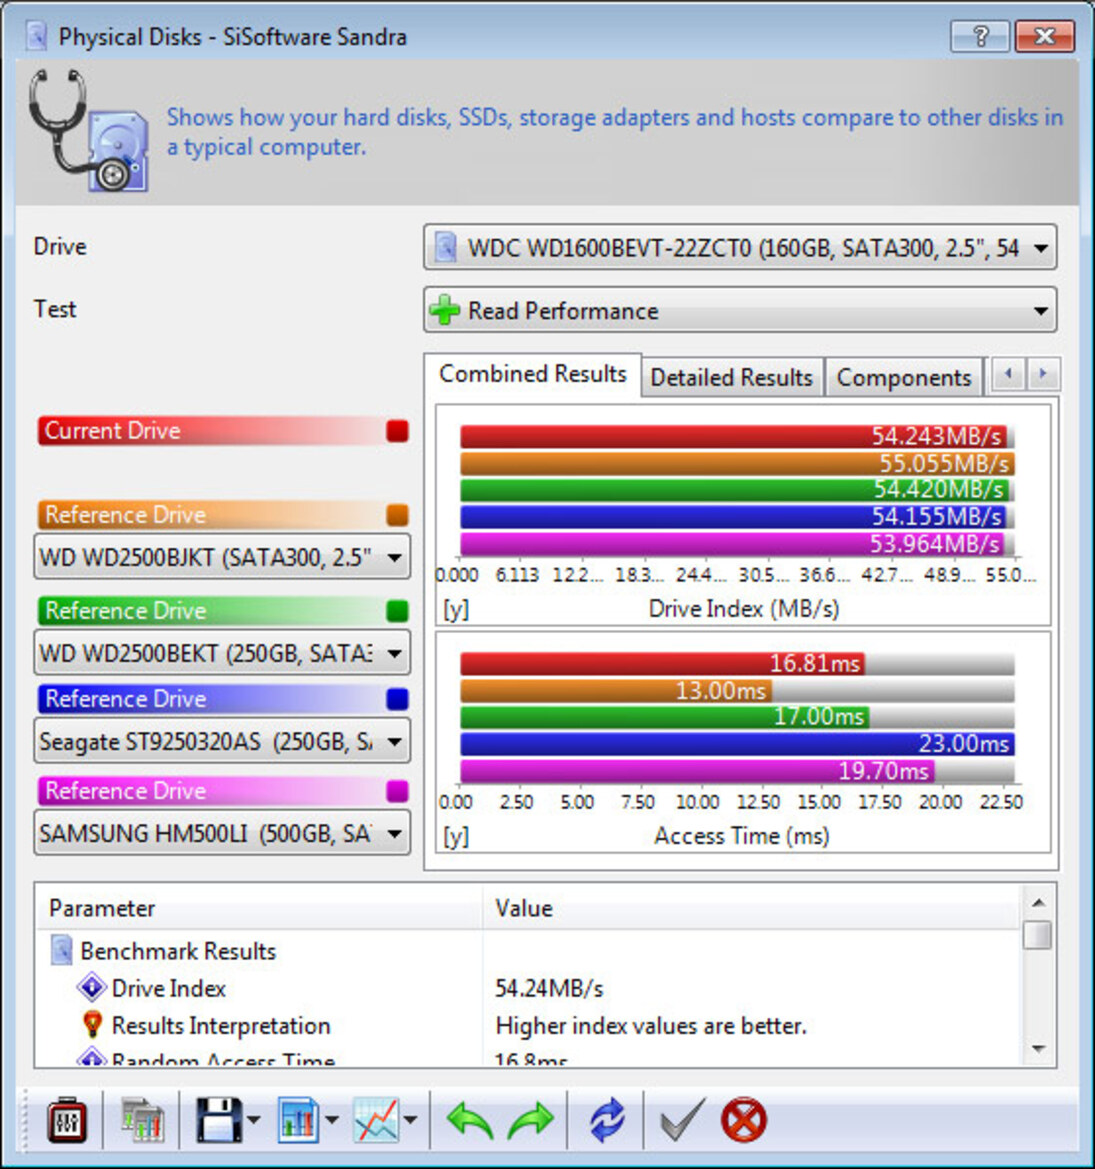This screenshot has width=1095, height=1169.
Task: Click the results list scrollbar thumb
Action: 1038,935
